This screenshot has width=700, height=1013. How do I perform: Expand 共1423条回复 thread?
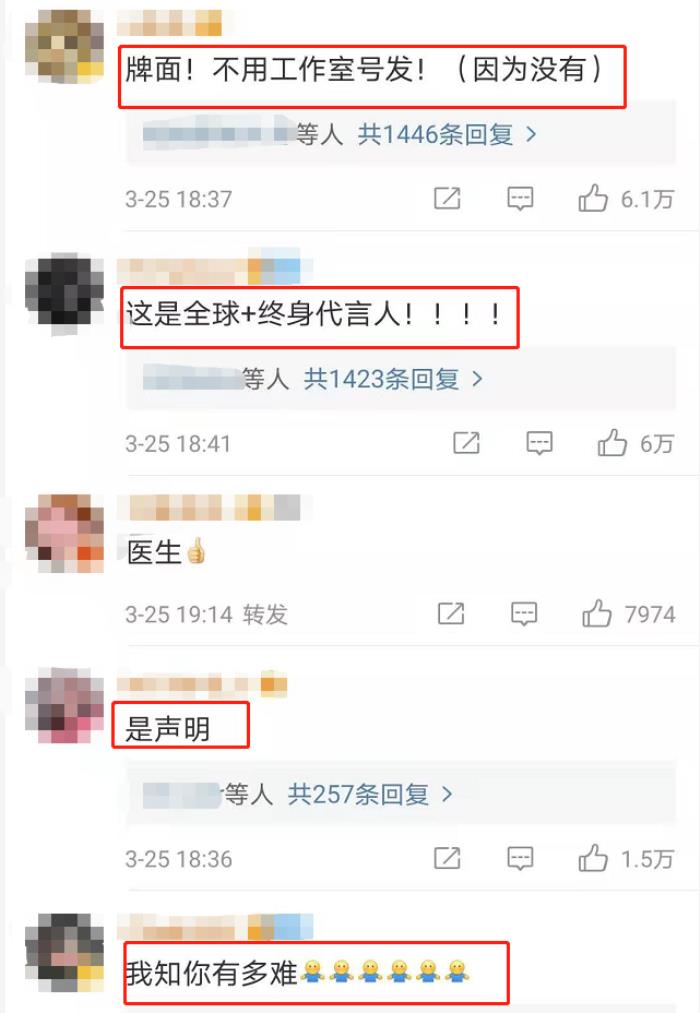[393, 379]
